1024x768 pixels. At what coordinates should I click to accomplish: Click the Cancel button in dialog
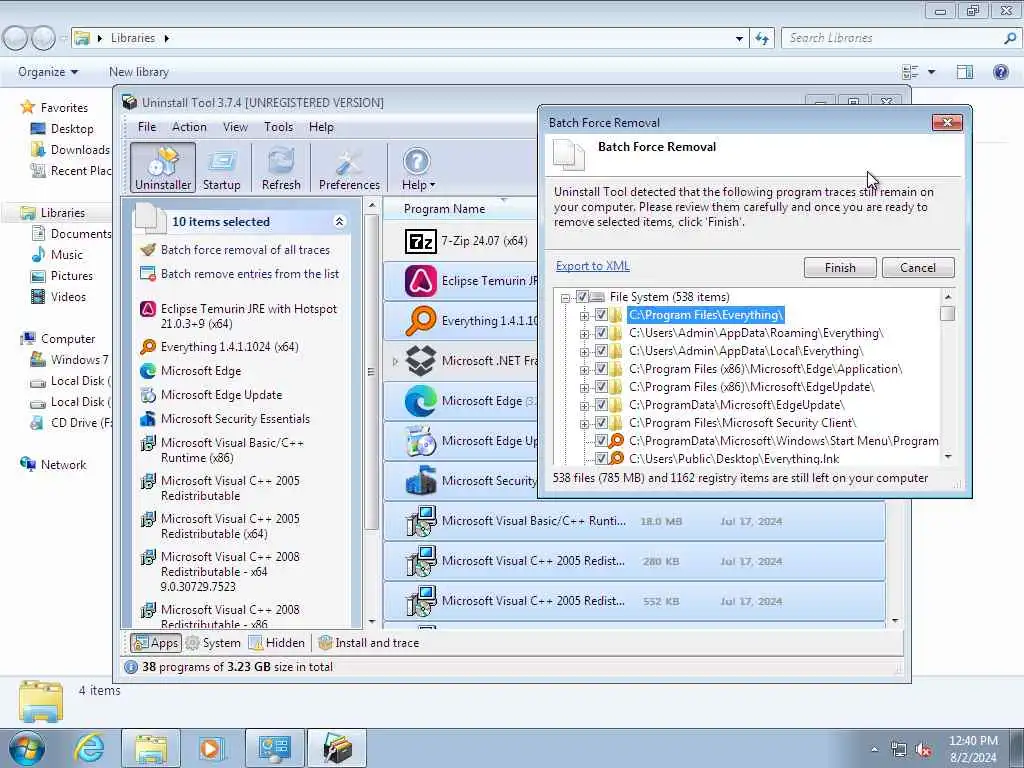click(918, 268)
